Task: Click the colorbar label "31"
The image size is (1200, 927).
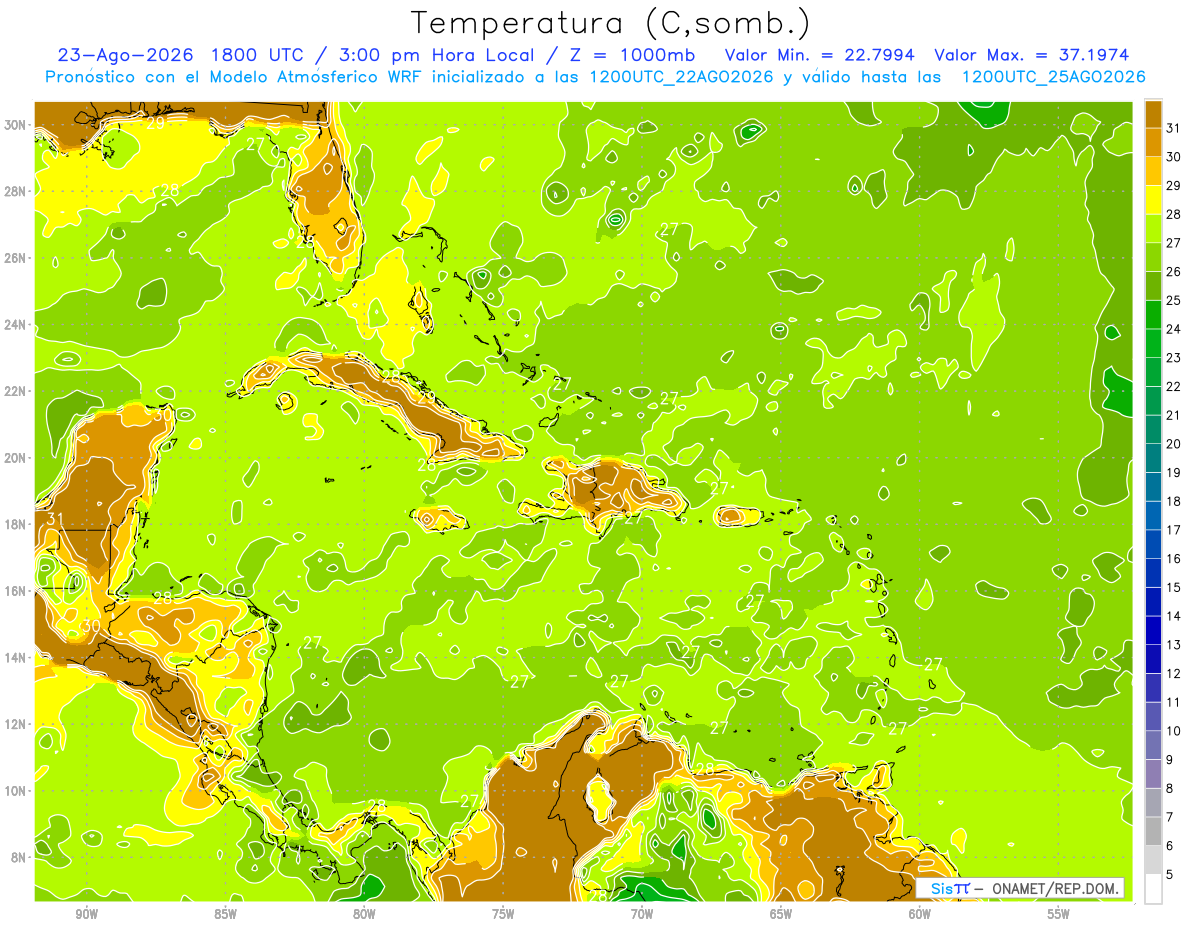Action: tap(1174, 128)
